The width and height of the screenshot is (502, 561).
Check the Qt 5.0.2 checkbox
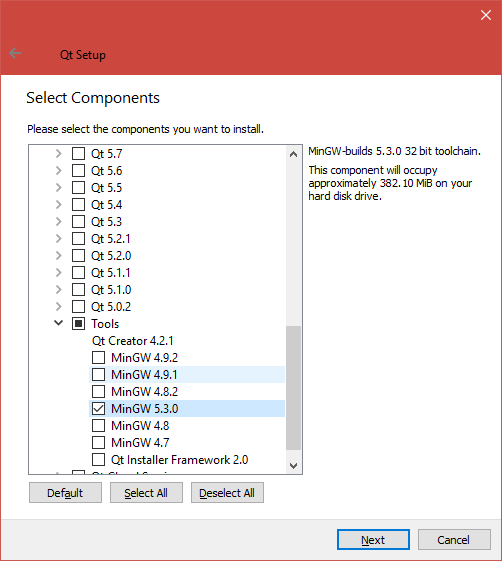78,306
